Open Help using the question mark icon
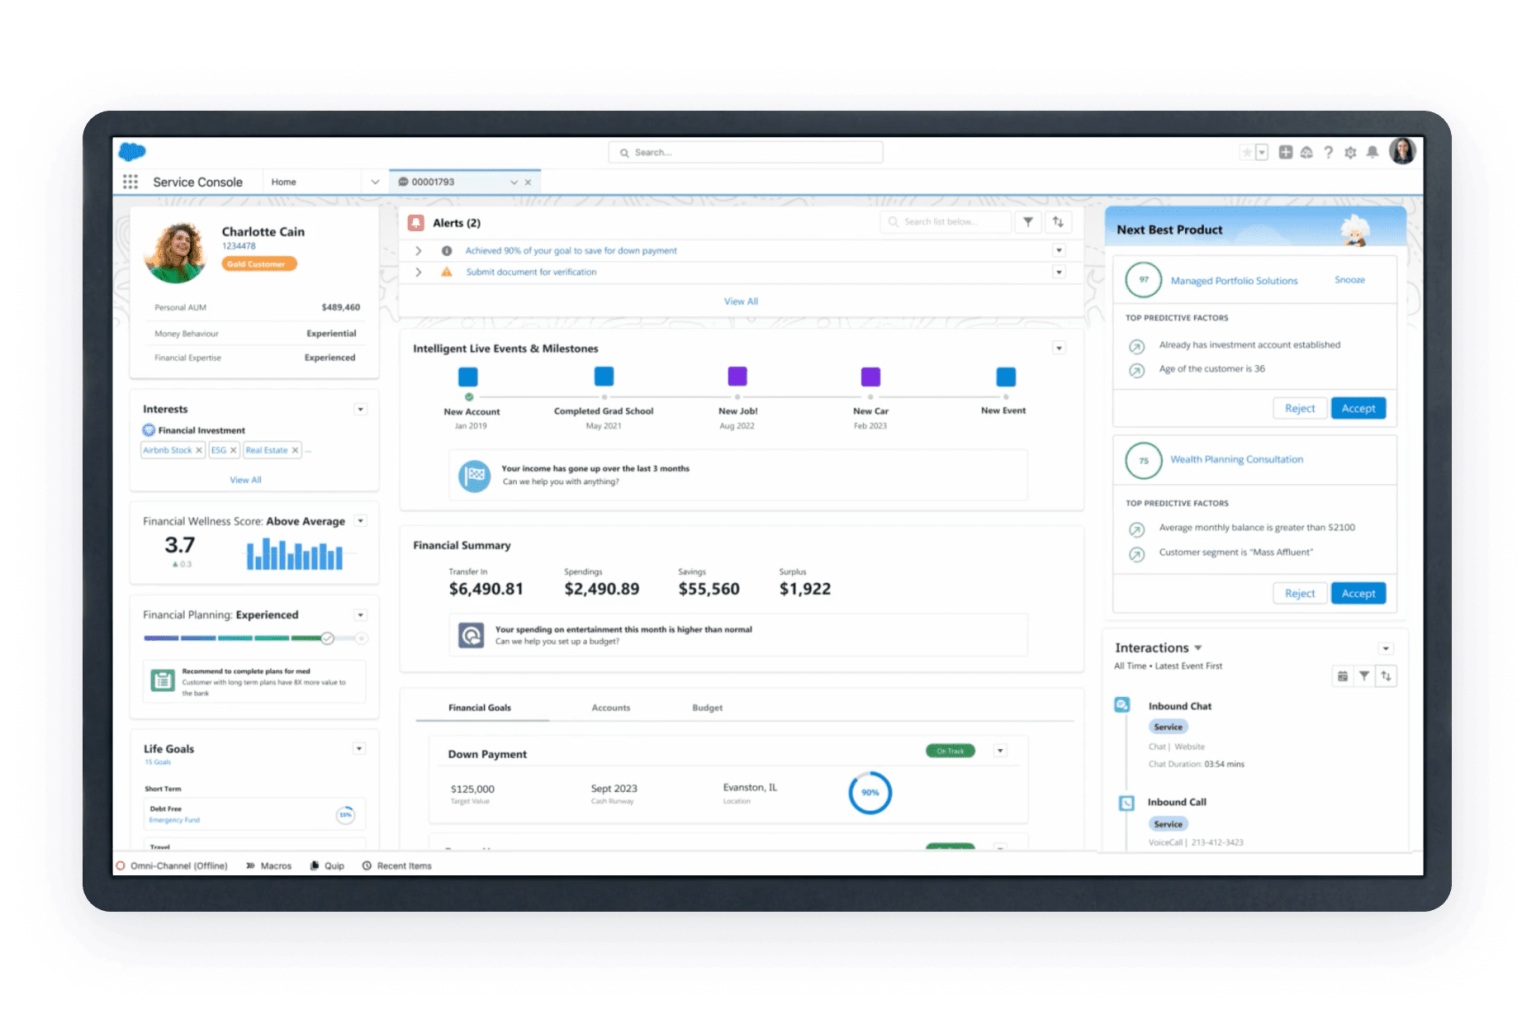The height and width of the screenshot is (1024, 1536). (1329, 152)
